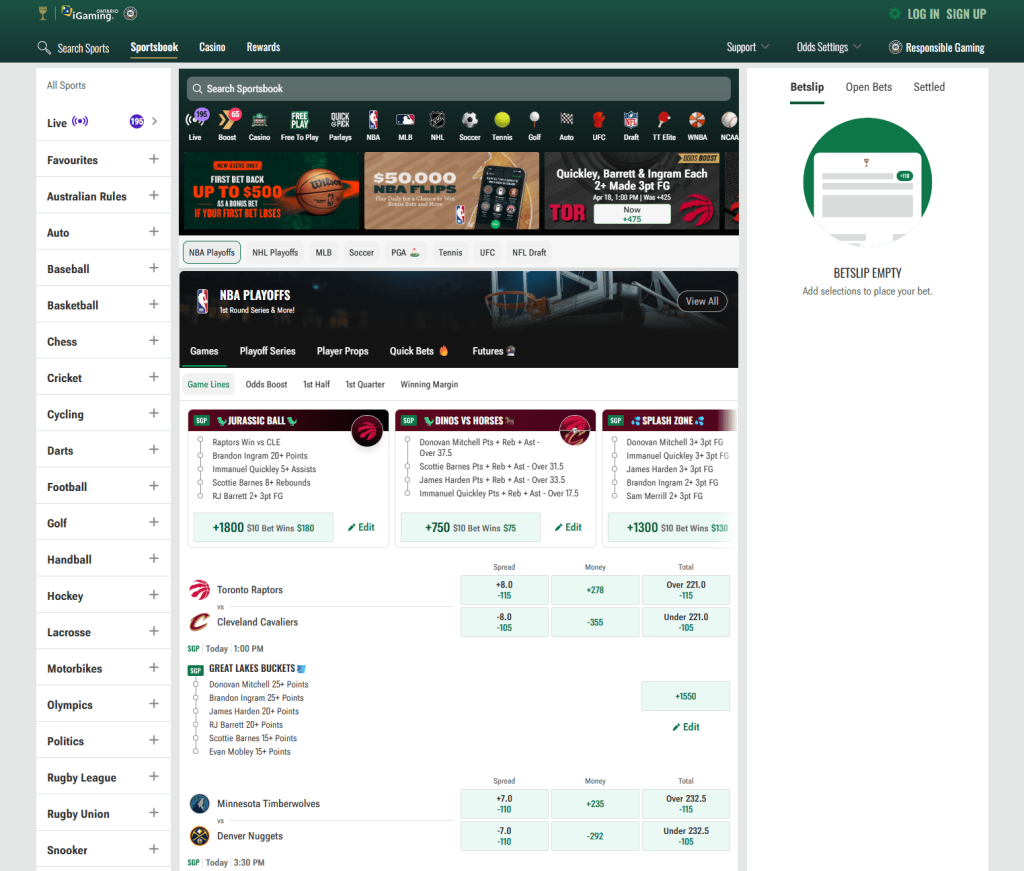Image resolution: width=1024 pixels, height=871 pixels.
Task: Open the Odds Settings dropdown
Action: pos(829,47)
